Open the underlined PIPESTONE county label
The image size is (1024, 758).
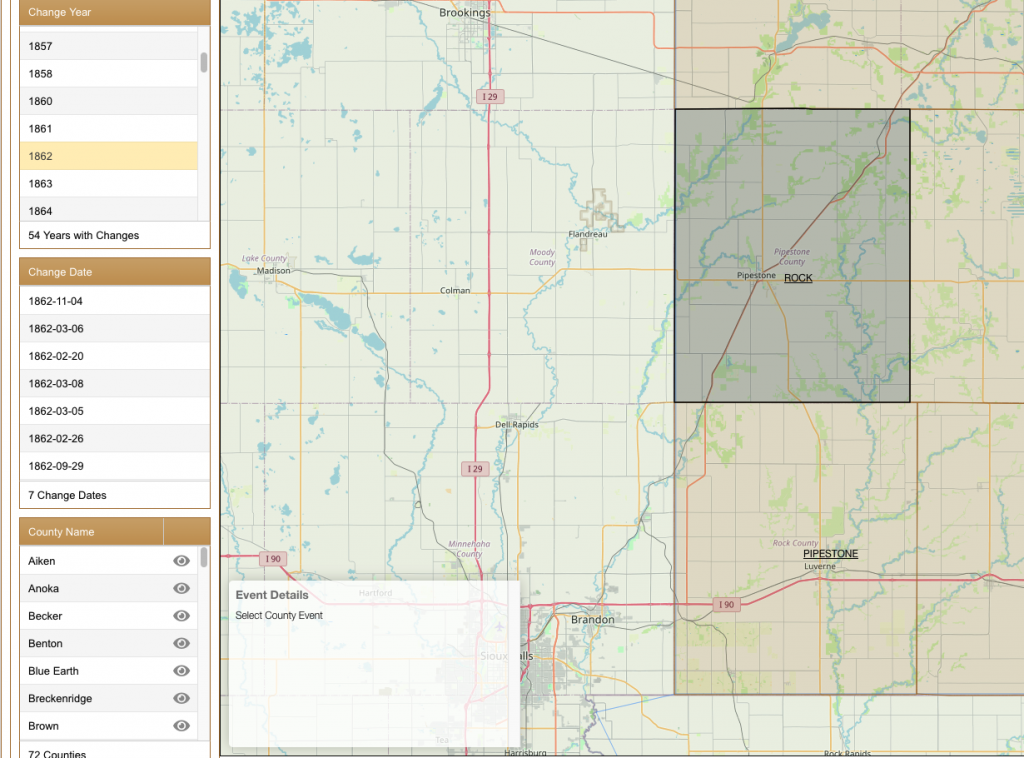pyautogui.click(x=830, y=554)
